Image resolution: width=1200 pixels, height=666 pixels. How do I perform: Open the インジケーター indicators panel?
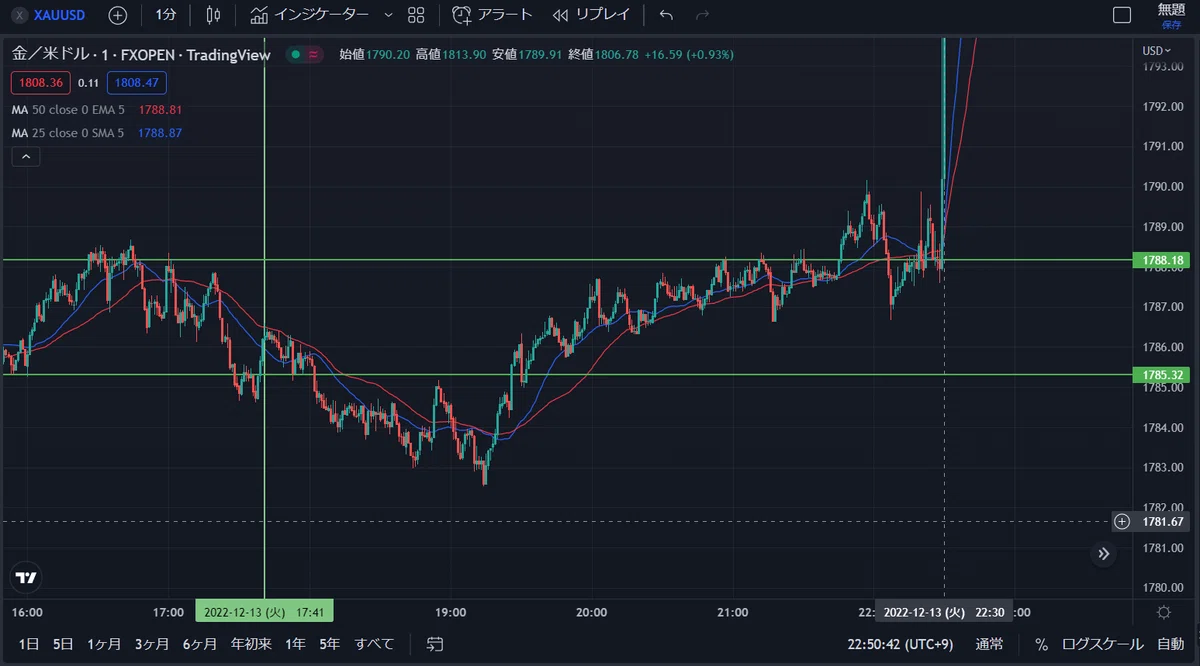[309, 15]
